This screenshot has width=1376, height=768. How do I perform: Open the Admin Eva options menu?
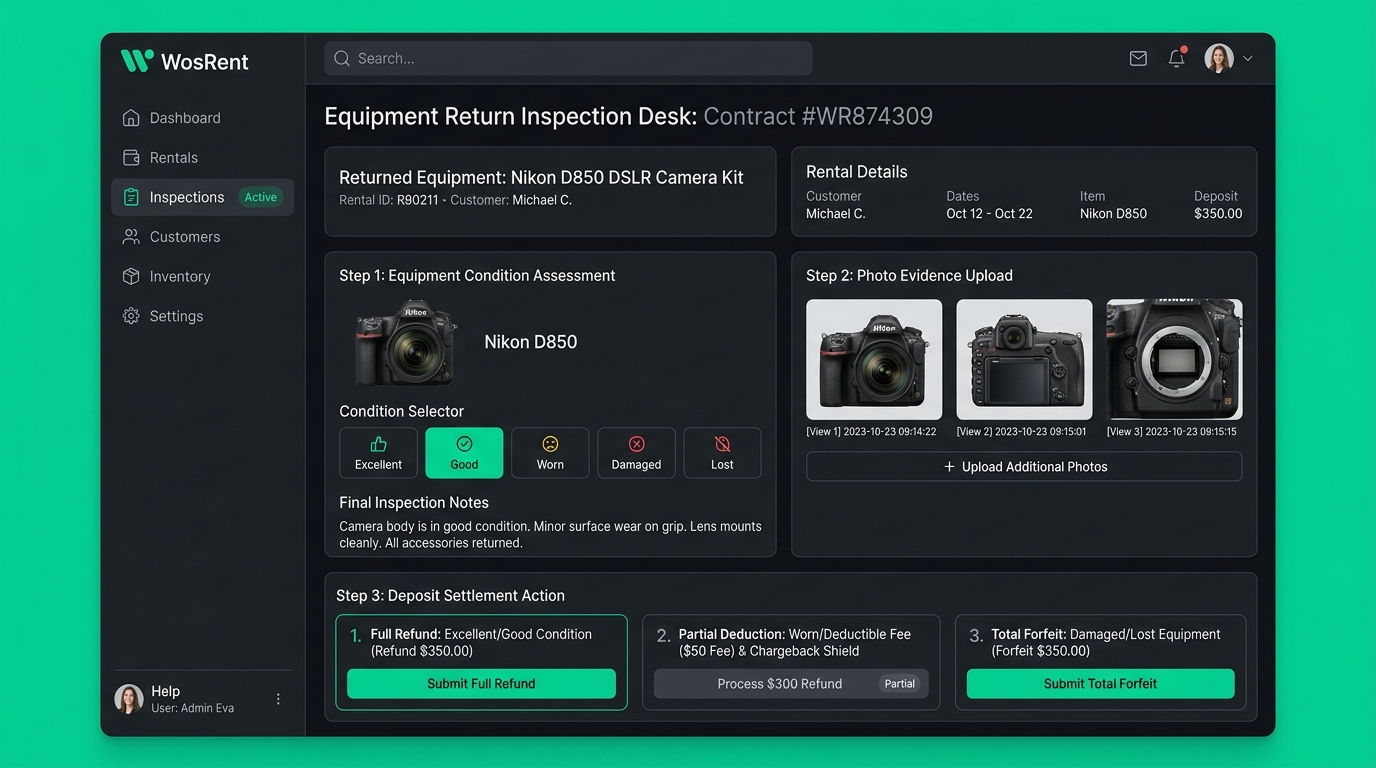[278, 699]
